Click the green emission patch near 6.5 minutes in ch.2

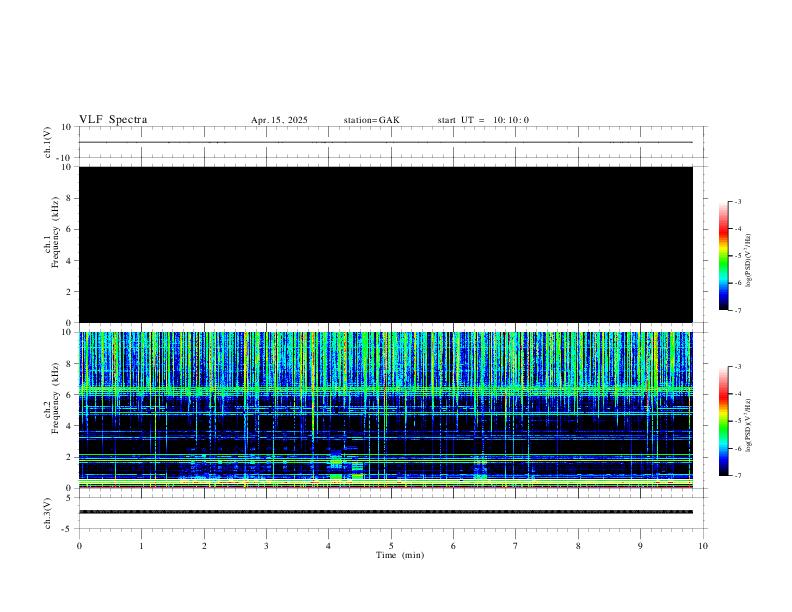tap(480, 468)
